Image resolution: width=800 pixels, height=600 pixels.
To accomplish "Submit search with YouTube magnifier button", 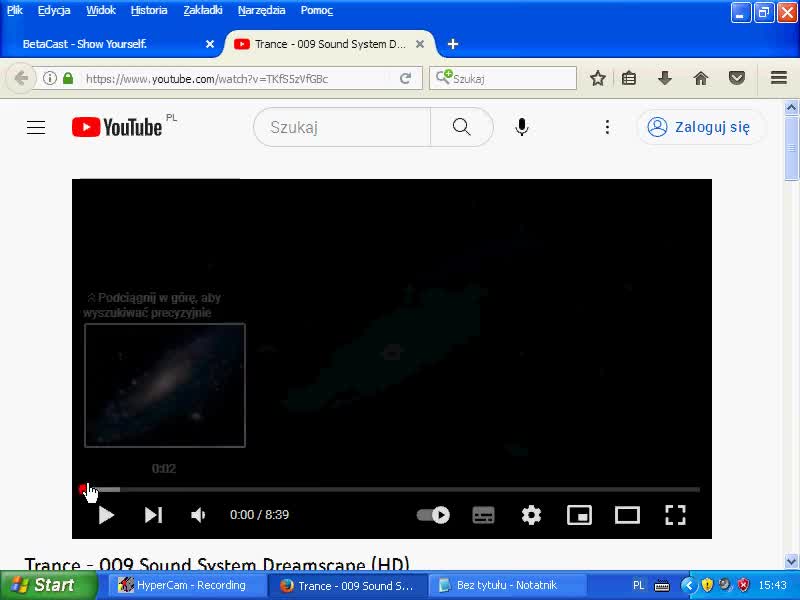I will (462, 127).
